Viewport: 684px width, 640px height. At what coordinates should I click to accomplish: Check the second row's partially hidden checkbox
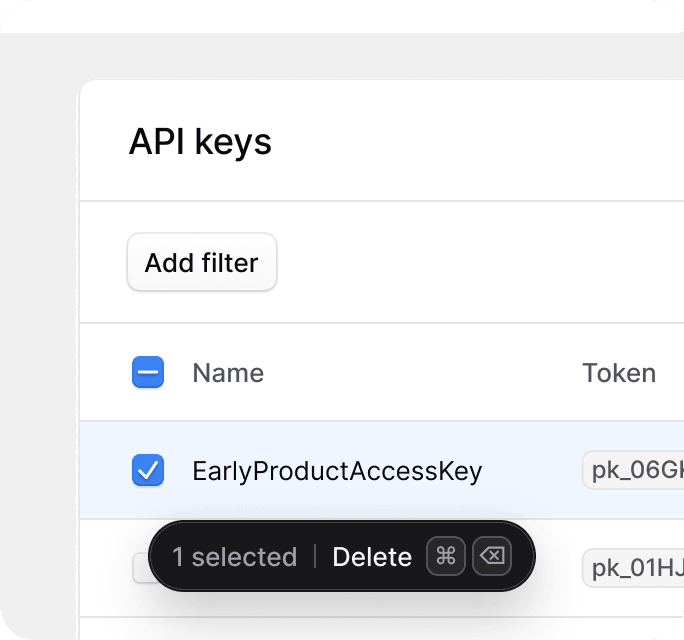(x=140, y=568)
